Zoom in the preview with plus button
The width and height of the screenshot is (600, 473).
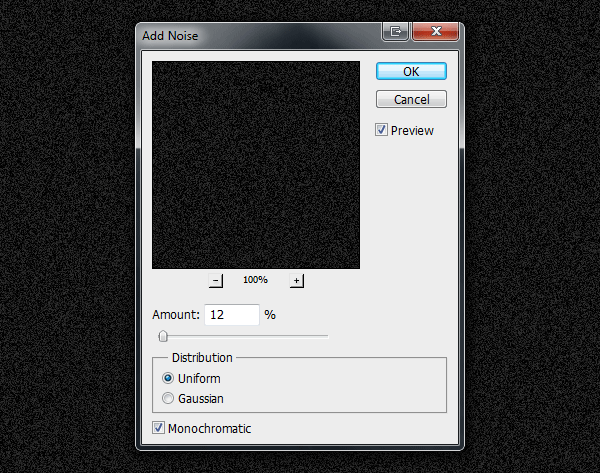tap(297, 281)
